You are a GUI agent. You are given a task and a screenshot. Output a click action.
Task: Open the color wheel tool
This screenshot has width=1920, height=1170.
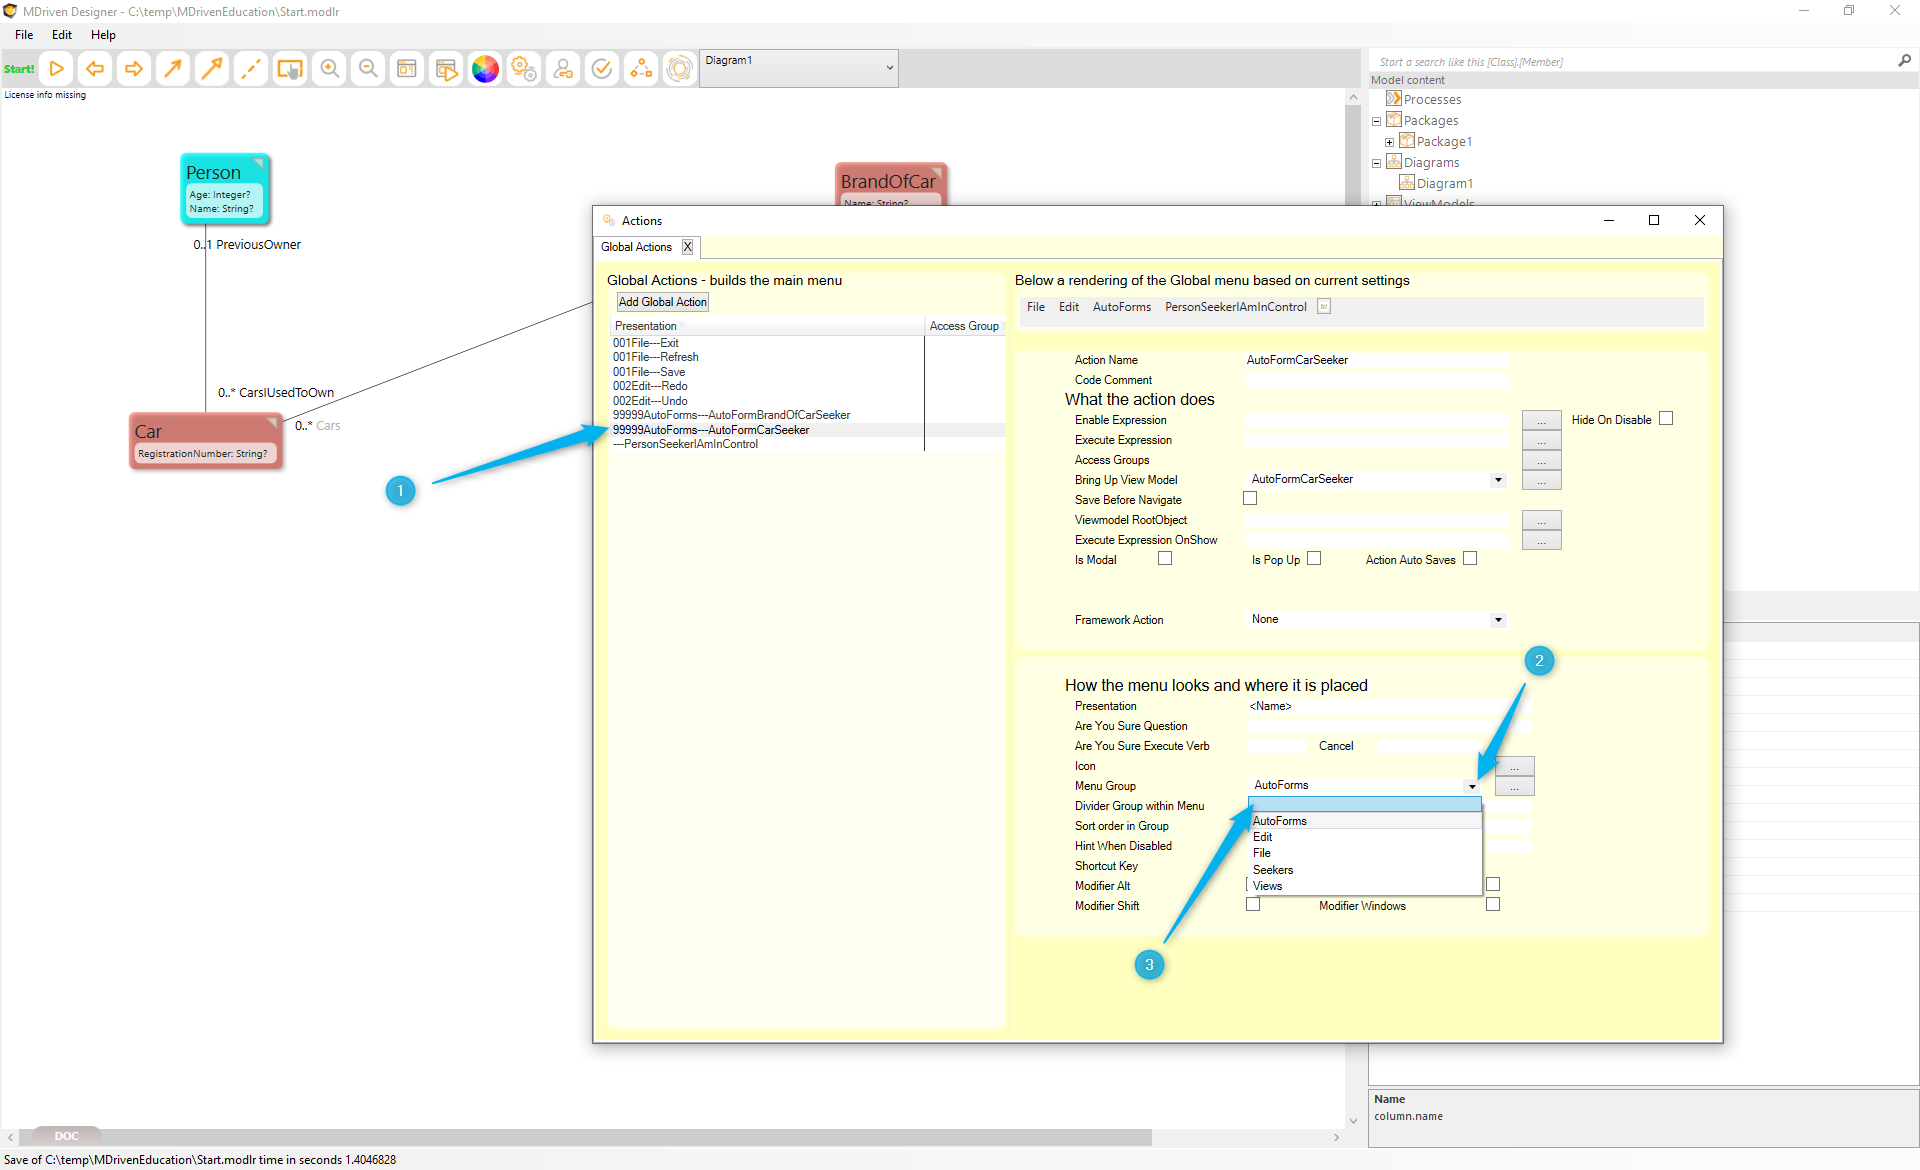click(x=485, y=69)
